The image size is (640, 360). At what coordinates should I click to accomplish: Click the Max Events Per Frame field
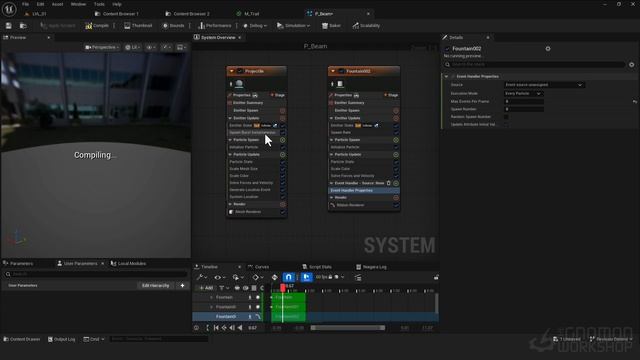(524, 101)
